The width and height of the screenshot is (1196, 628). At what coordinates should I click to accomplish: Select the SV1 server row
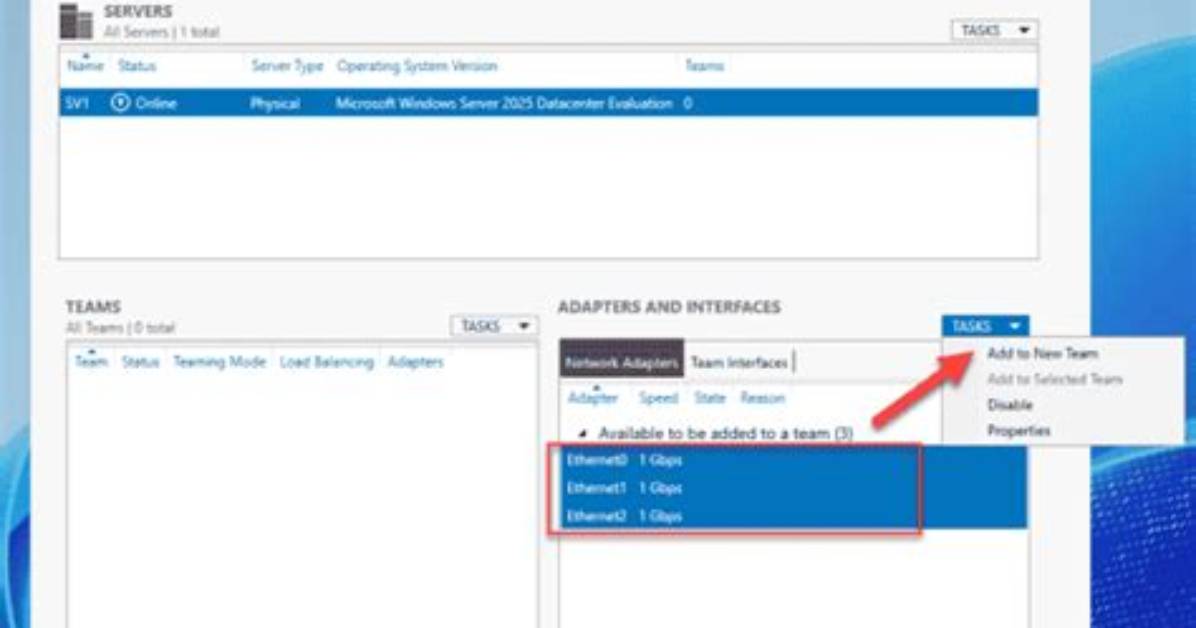click(548, 103)
